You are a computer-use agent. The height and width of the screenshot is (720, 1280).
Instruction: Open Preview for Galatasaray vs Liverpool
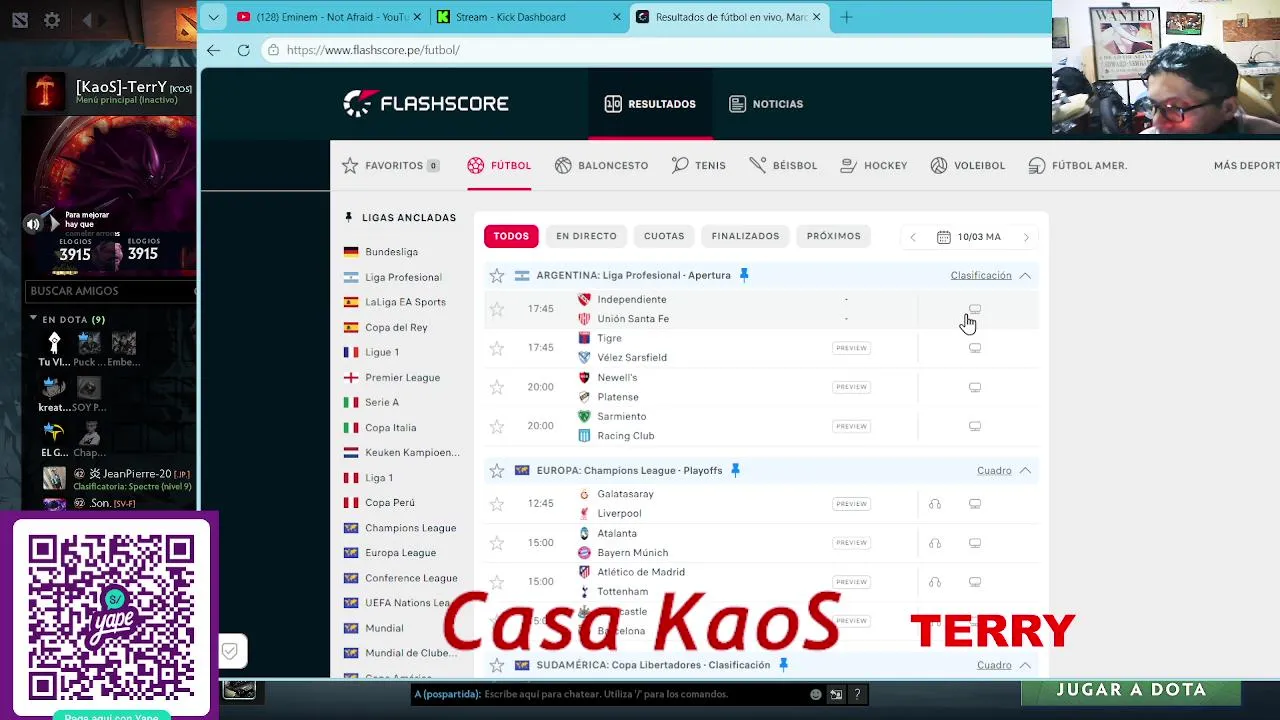point(851,504)
